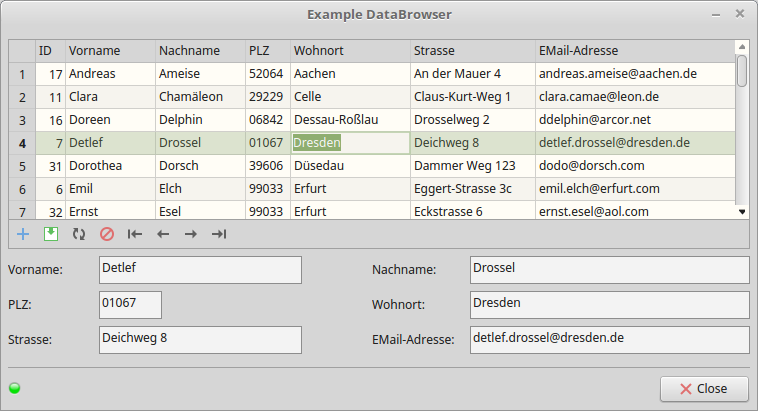Focus the PLZ input field
This screenshot has height=411, width=758.
pyautogui.click(x=130, y=305)
